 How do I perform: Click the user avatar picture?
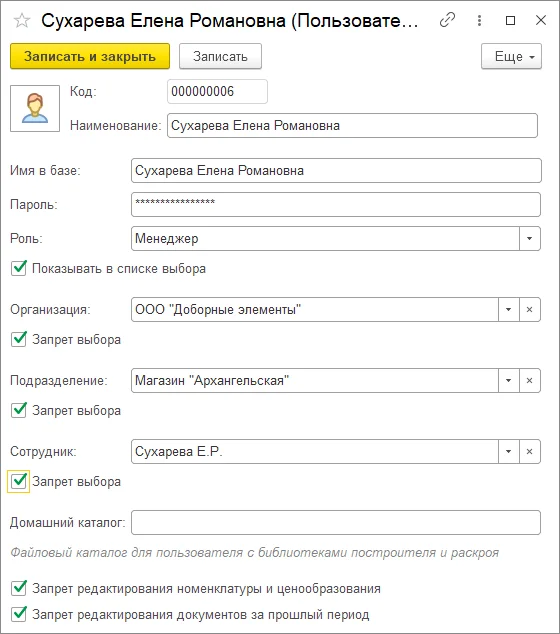click(35, 108)
